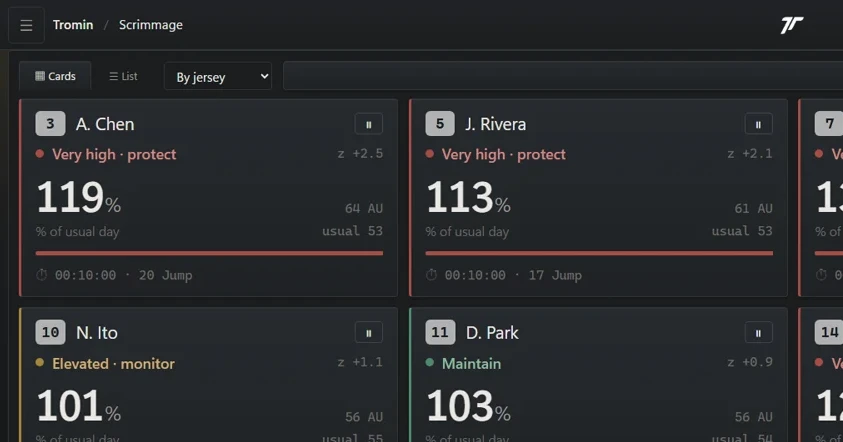Screen dimensions: 843x442
Task: Select player name A. Chen
Action: pos(105,124)
